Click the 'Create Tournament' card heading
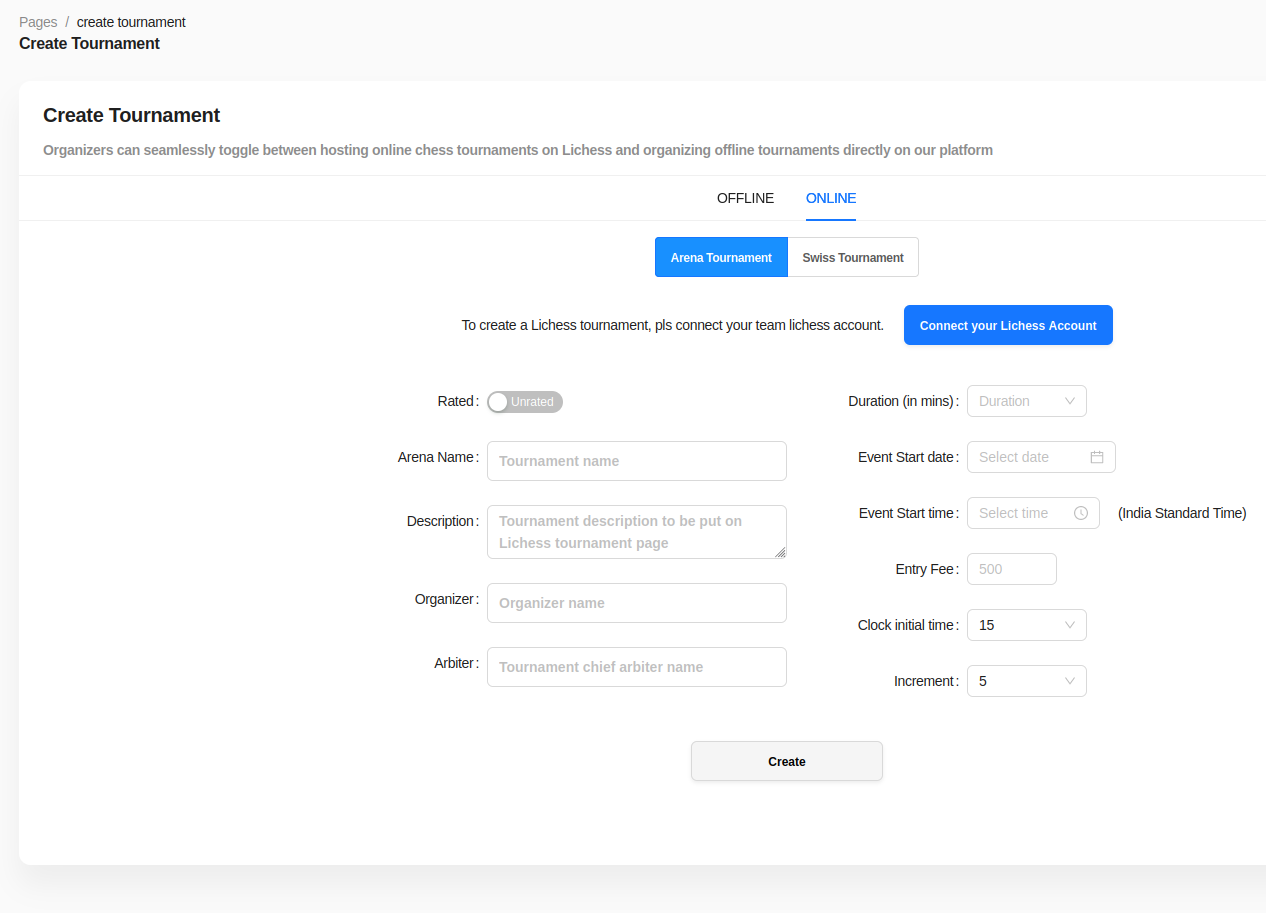The width and height of the screenshot is (1266, 913). (x=132, y=115)
